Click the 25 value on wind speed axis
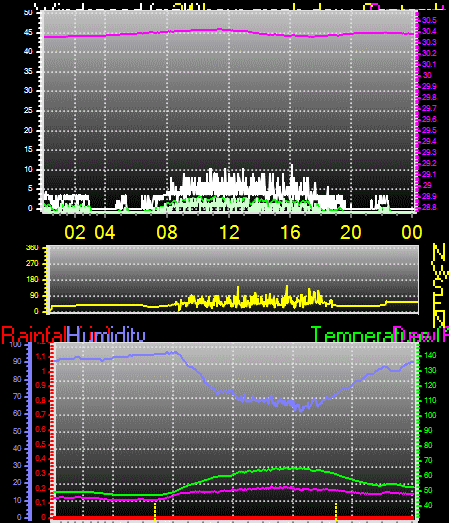This screenshot has height=523, width=449. [x=28, y=110]
